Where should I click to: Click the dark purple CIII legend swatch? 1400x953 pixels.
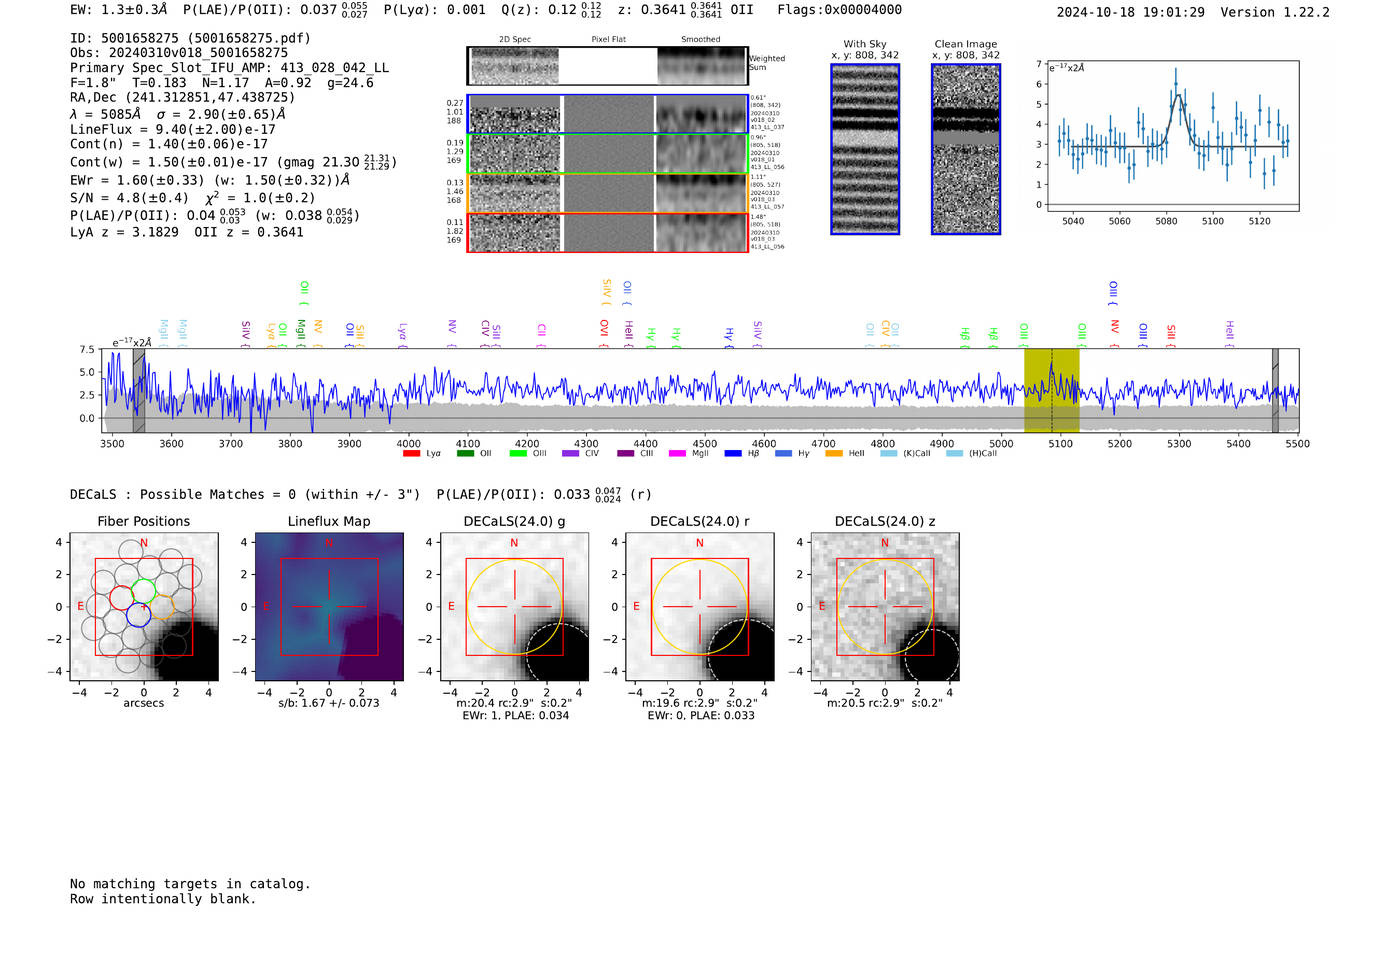[x=626, y=454]
